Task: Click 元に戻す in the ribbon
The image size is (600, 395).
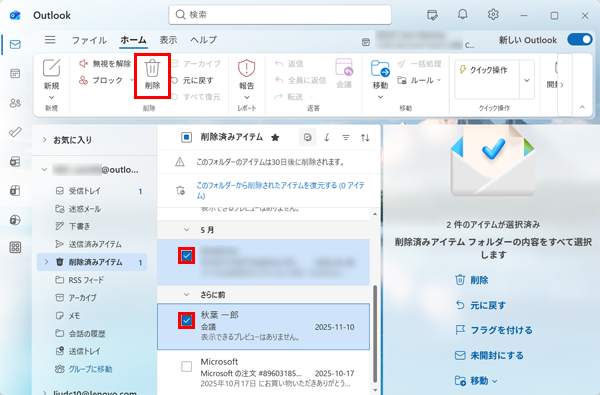Action: pos(192,80)
